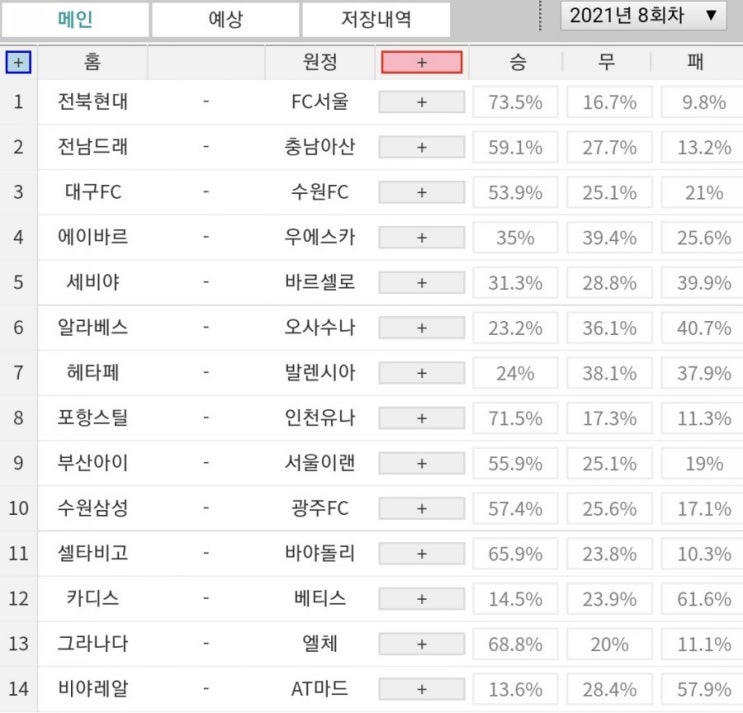The height and width of the screenshot is (713, 743).
Task: Select the 40.7% loss cell in row 6
Action: tap(703, 328)
